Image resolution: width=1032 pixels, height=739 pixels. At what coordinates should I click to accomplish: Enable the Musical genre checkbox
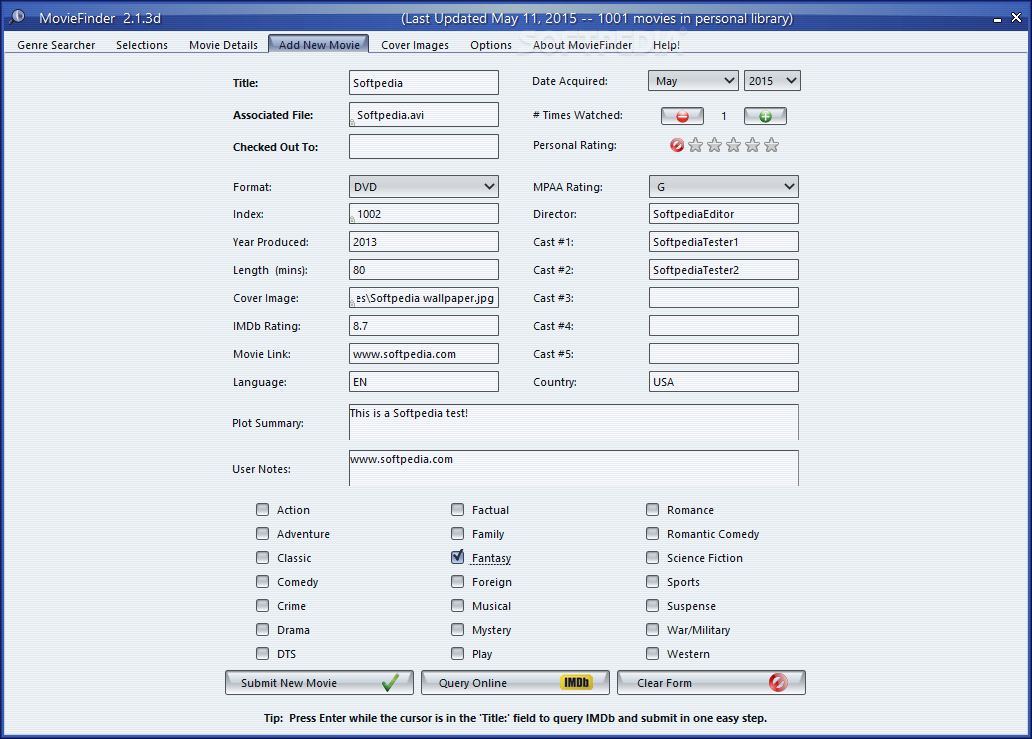[457, 605]
